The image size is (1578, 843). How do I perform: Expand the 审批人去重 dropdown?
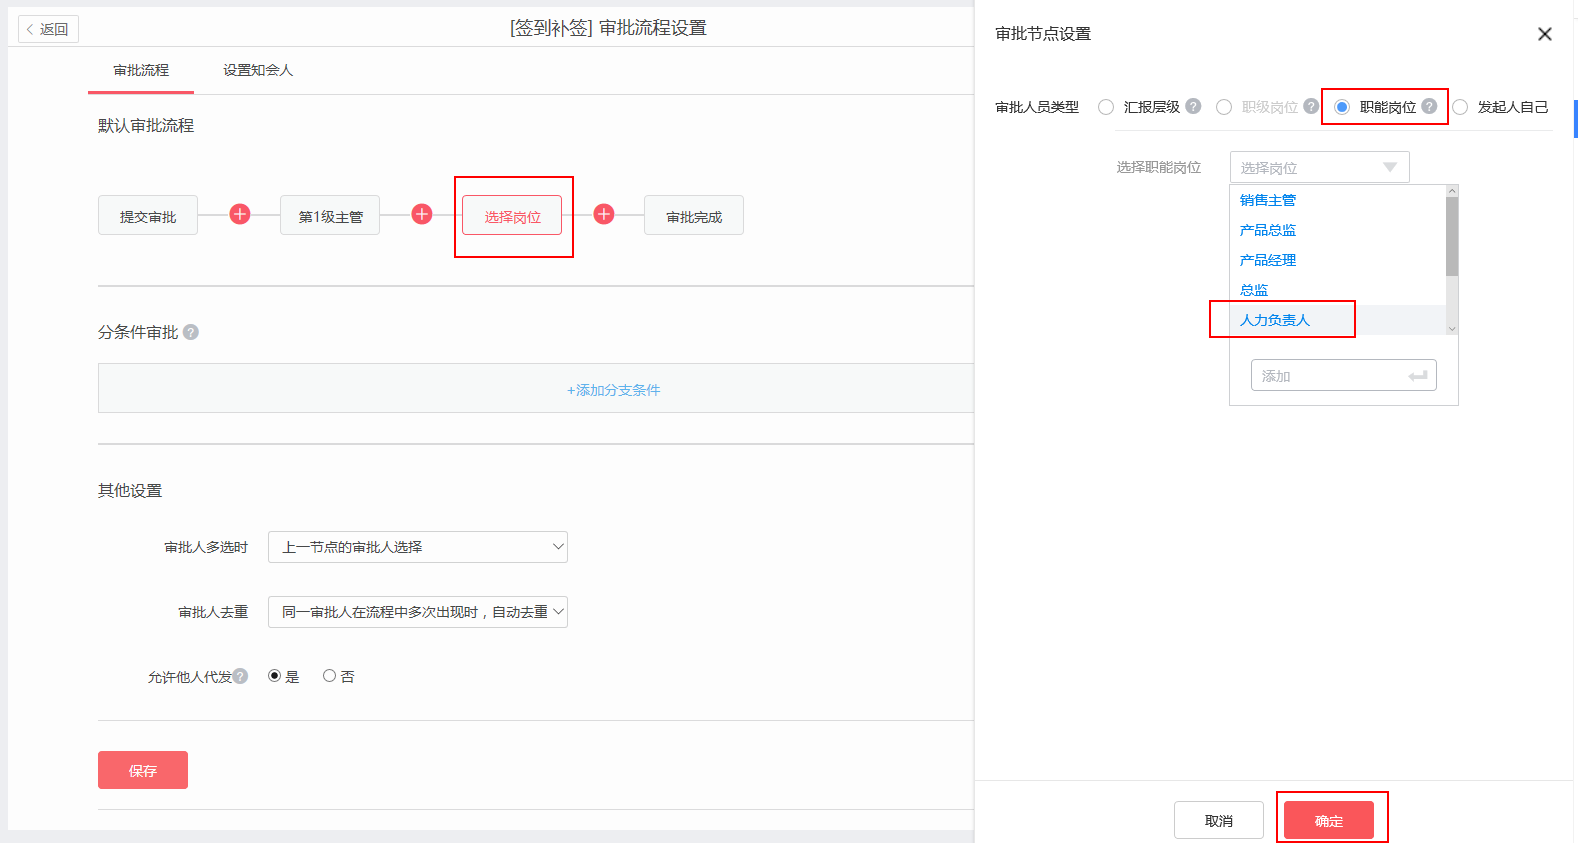click(418, 612)
